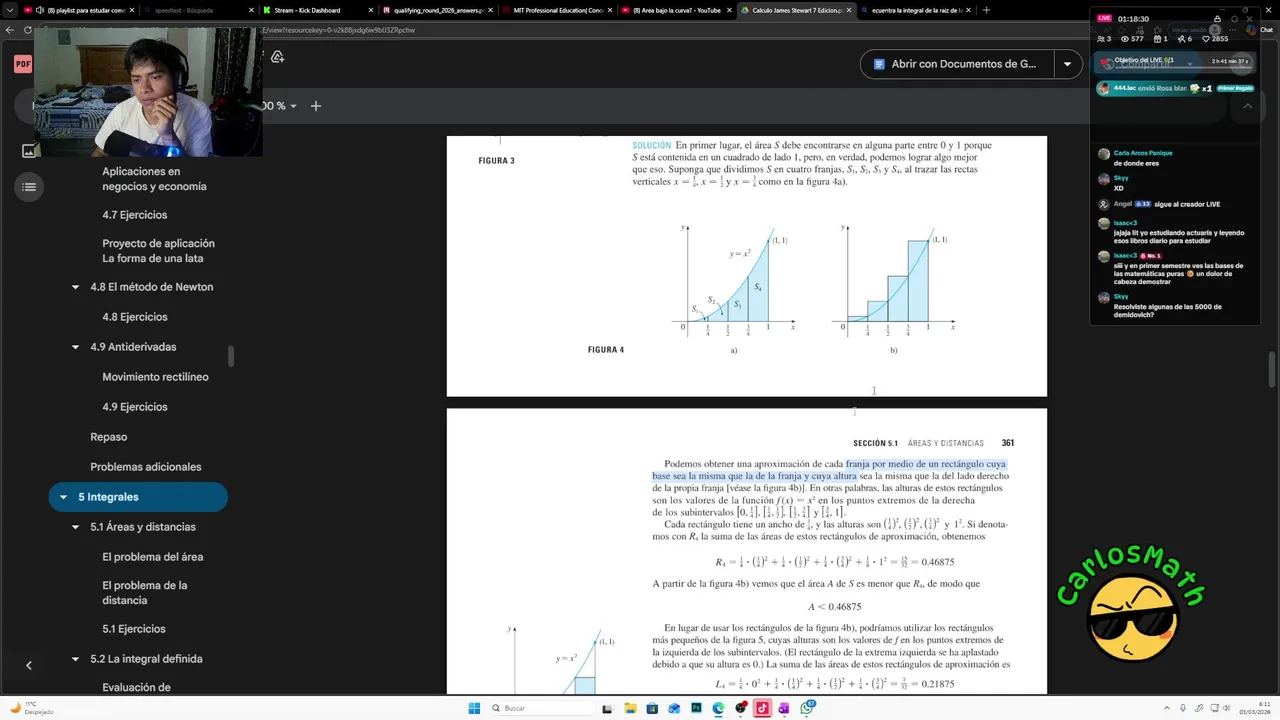Open Microsoft Store from the taskbar
Image resolution: width=1280 pixels, height=720 pixels.
pos(652,708)
